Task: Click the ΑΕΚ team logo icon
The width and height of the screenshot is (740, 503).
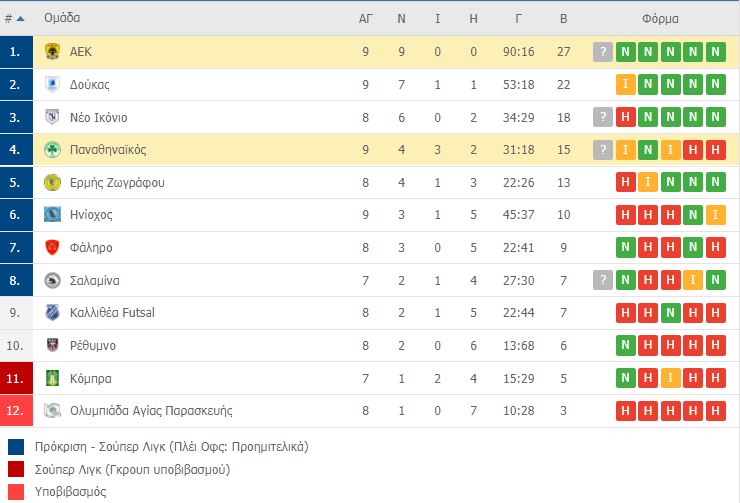Action: [x=53, y=52]
